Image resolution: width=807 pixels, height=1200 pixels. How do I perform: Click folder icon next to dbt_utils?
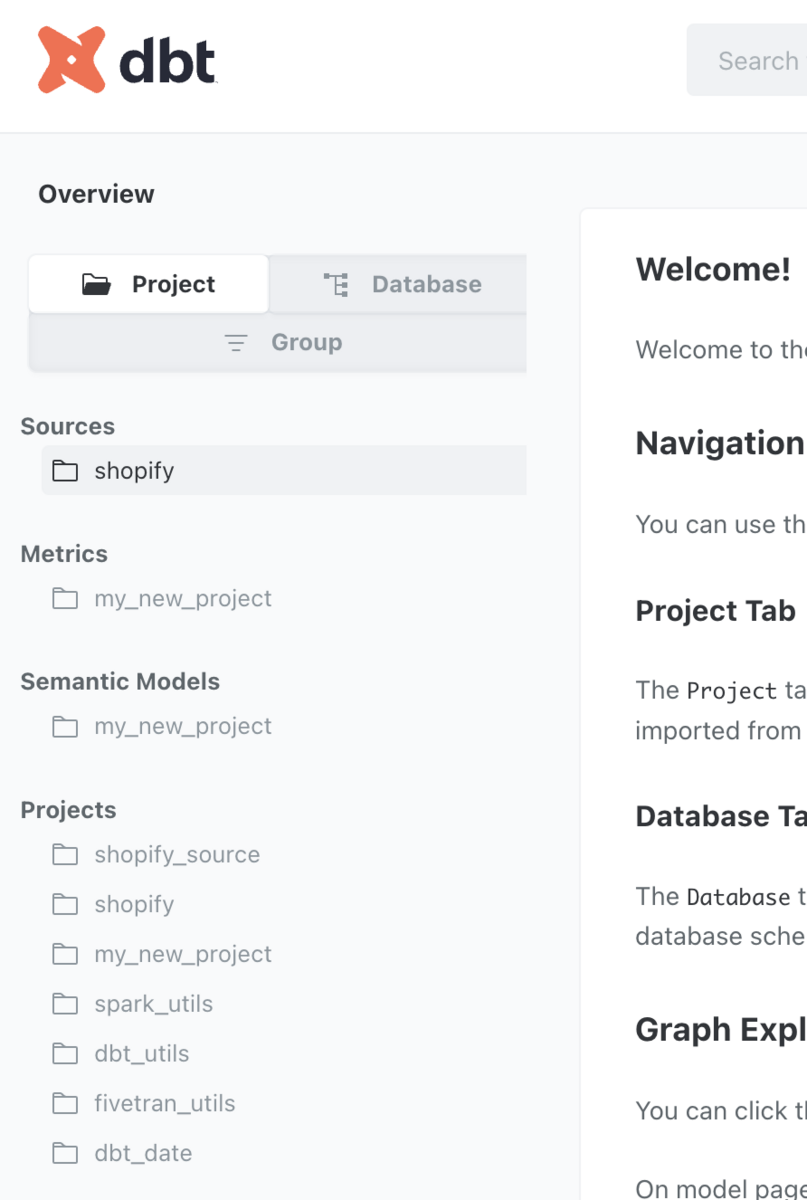coord(65,1054)
